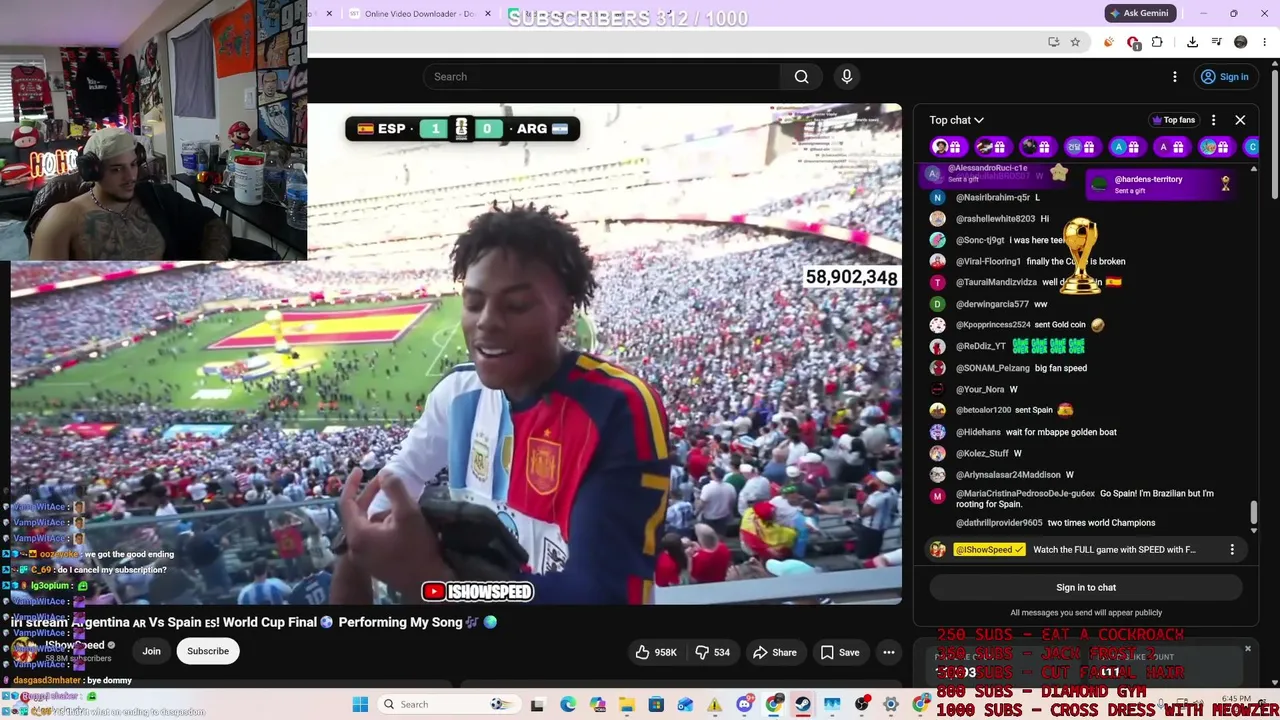Open File Explorer from taskbar
Image resolution: width=1280 pixels, height=720 pixels.
[x=626, y=705]
